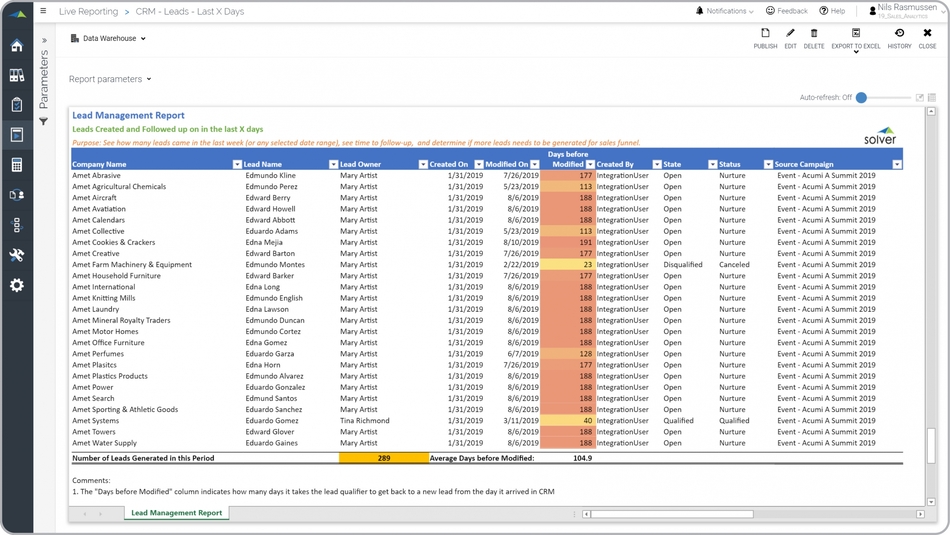The height and width of the screenshot is (535, 950).
Task: Click the Parameters filter funnel icon
Action: tap(44, 122)
